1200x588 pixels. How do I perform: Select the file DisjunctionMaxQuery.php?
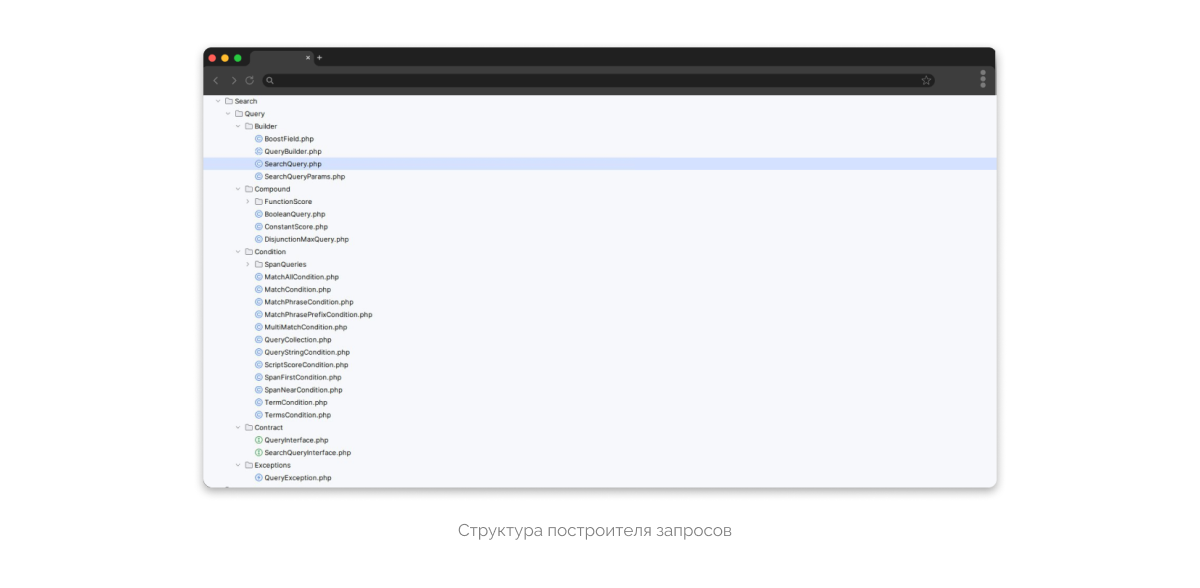point(307,239)
